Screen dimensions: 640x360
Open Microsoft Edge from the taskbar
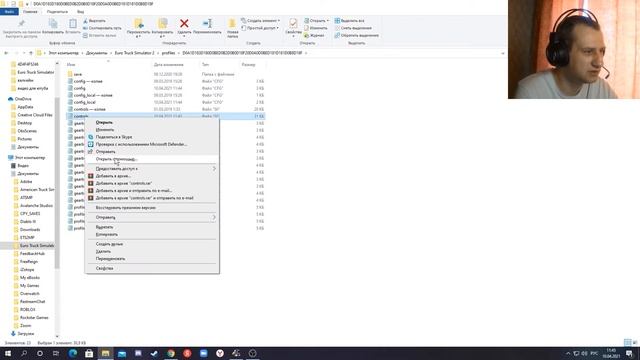pos(73,353)
